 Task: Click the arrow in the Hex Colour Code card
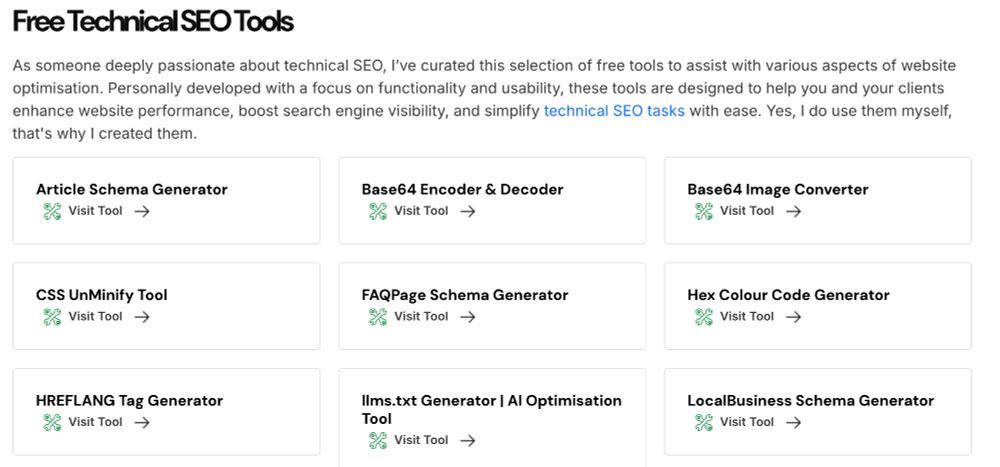pyautogui.click(x=793, y=316)
